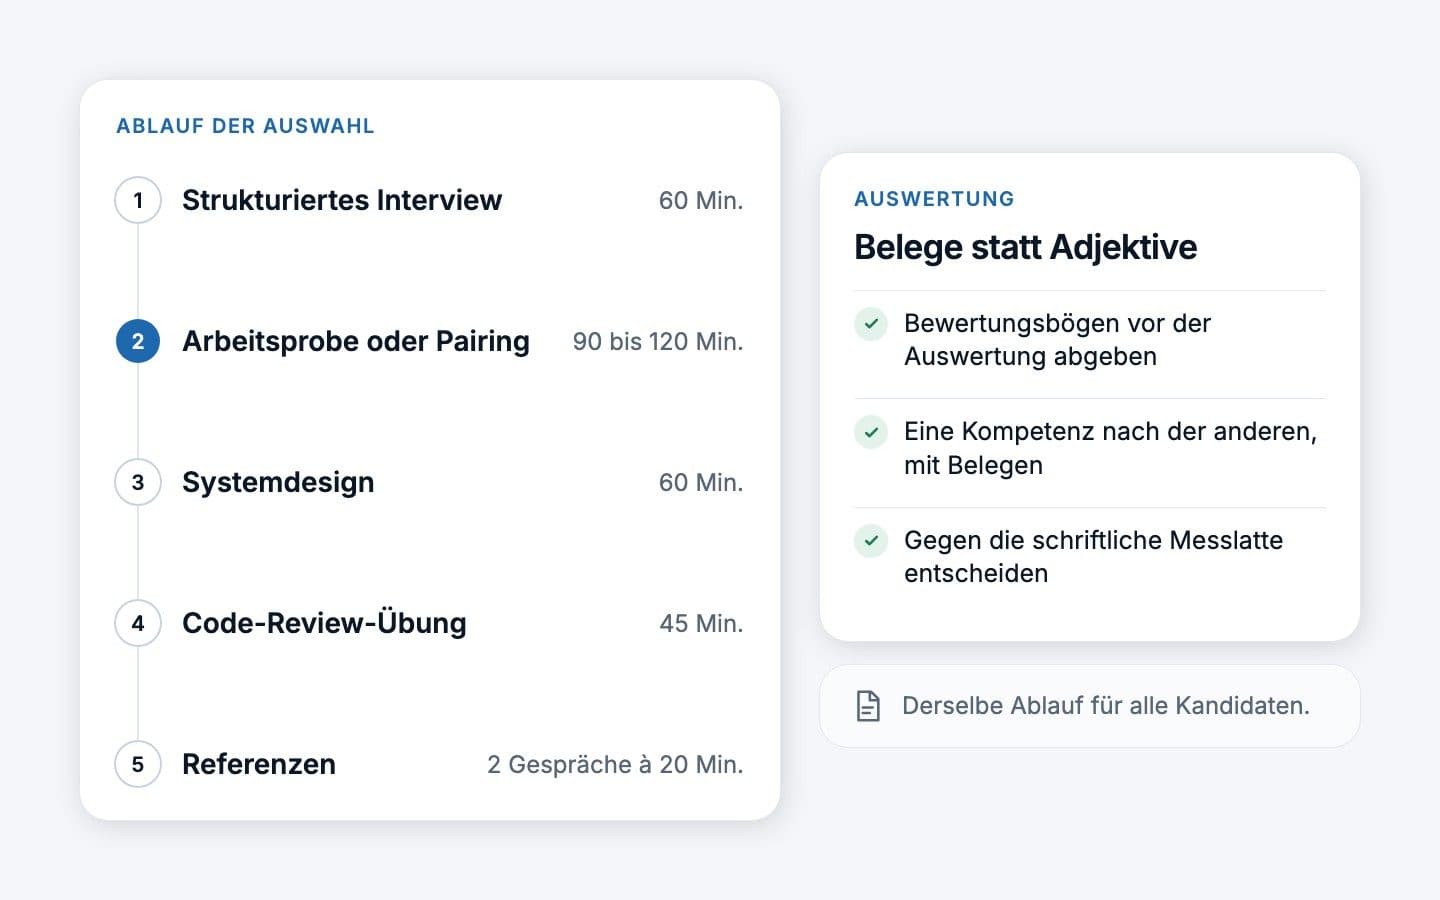Click 60 Min. next to Strukturiertes Interview

(x=701, y=200)
